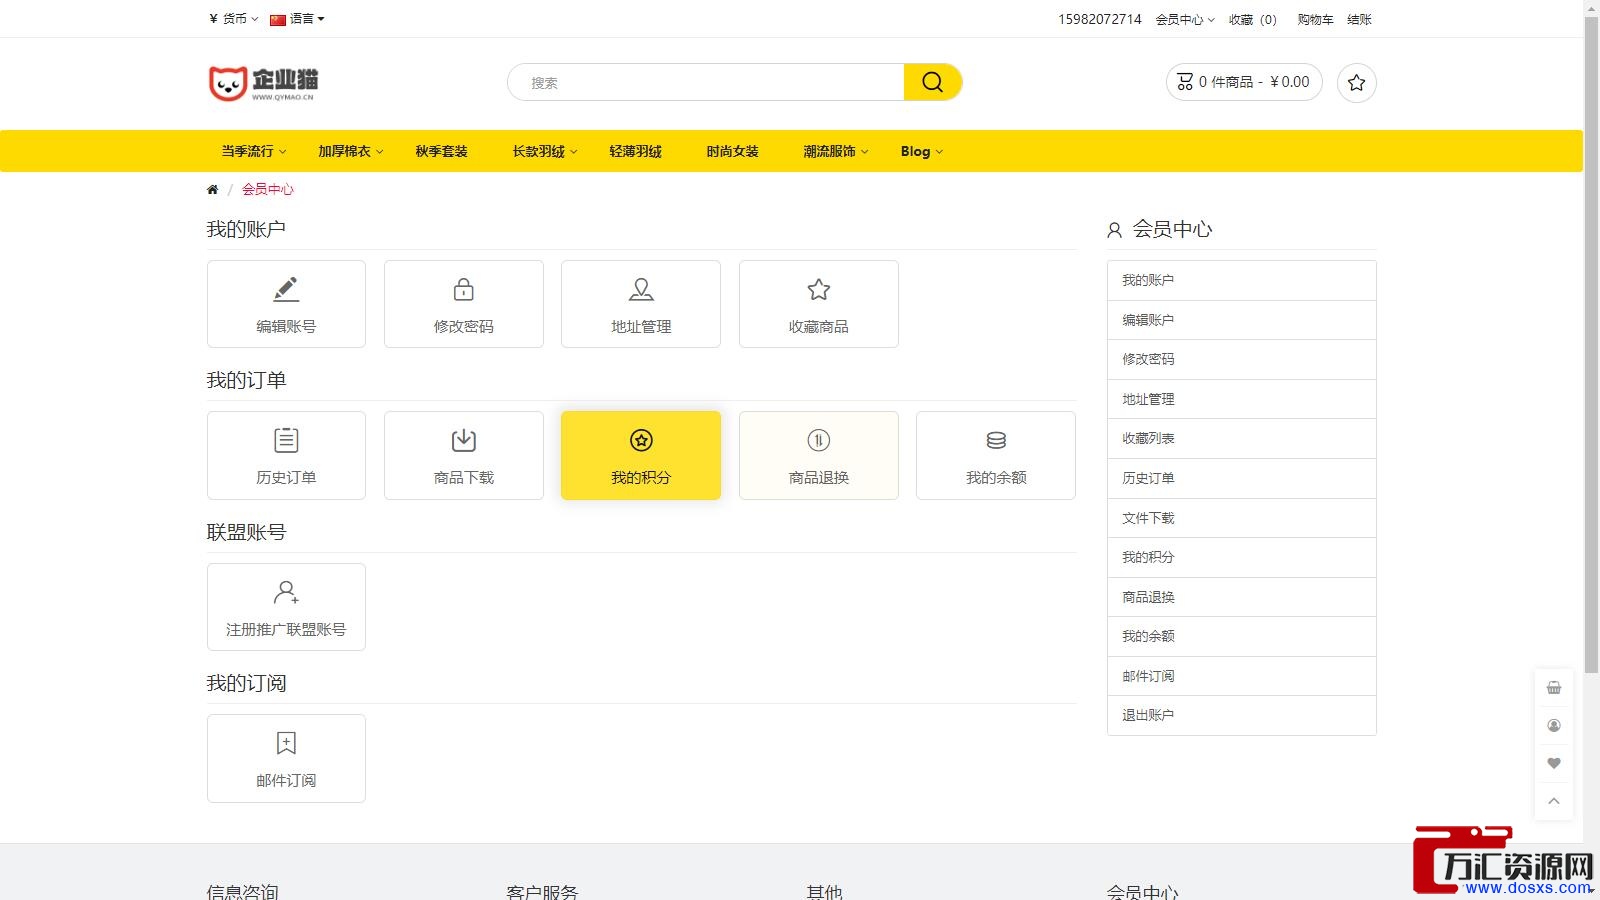This screenshot has width=1600, height=900.
Task: Click into the 搜索 search field
Action: coord(705,82)
